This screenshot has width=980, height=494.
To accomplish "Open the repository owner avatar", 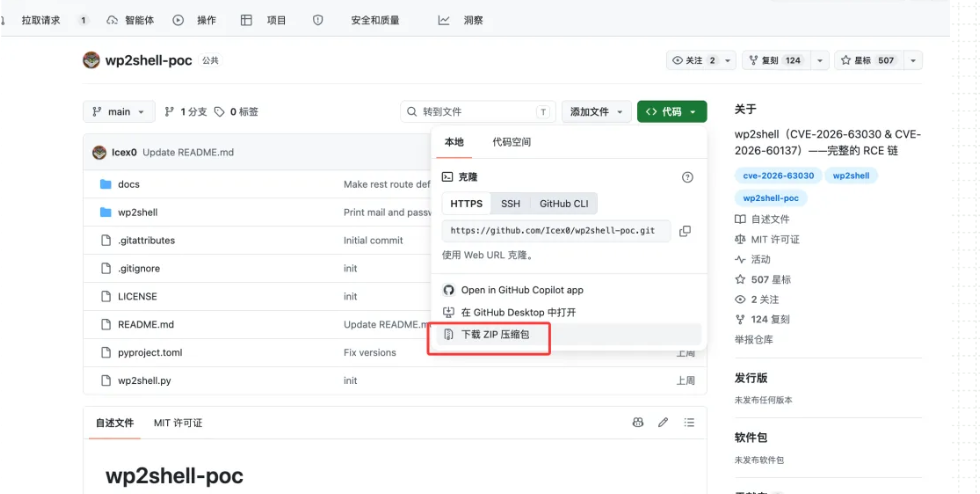I will [x=91, y=61].
